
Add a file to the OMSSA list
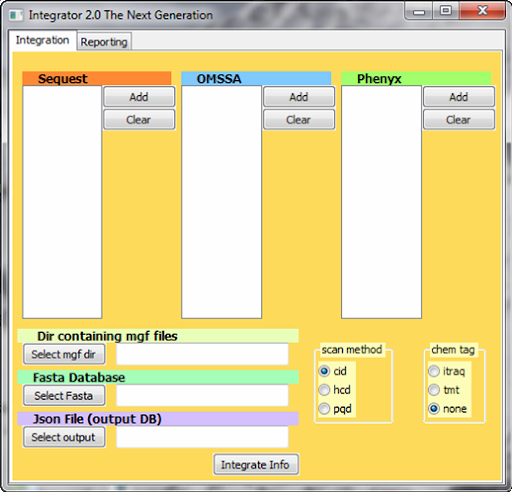299,97
